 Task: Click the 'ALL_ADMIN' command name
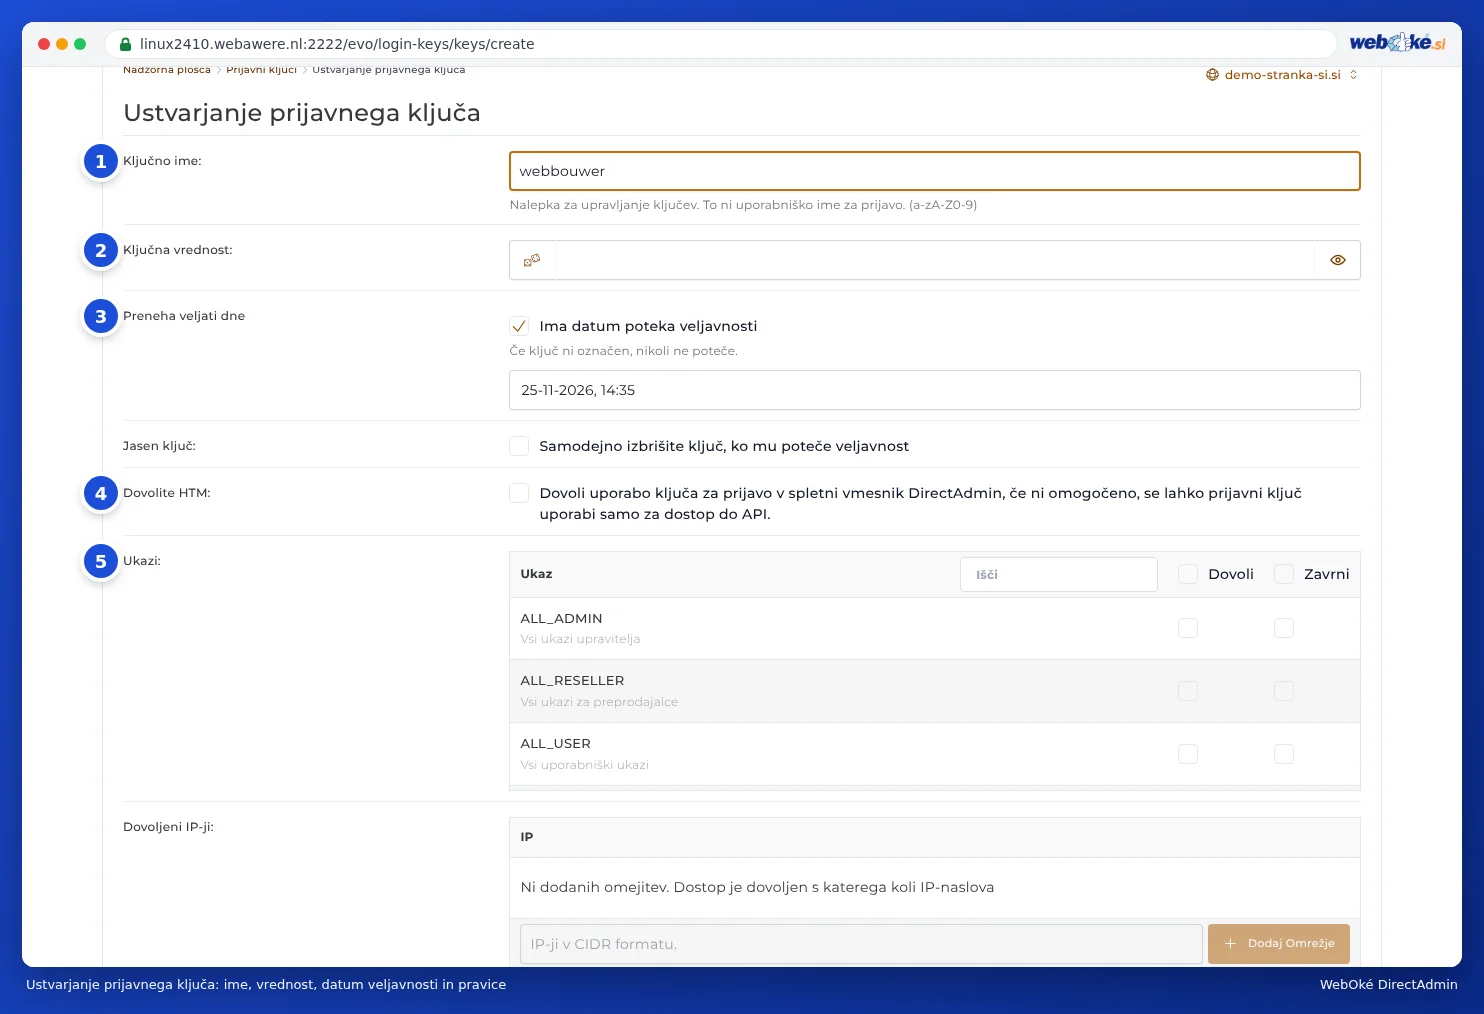(562, 619)
